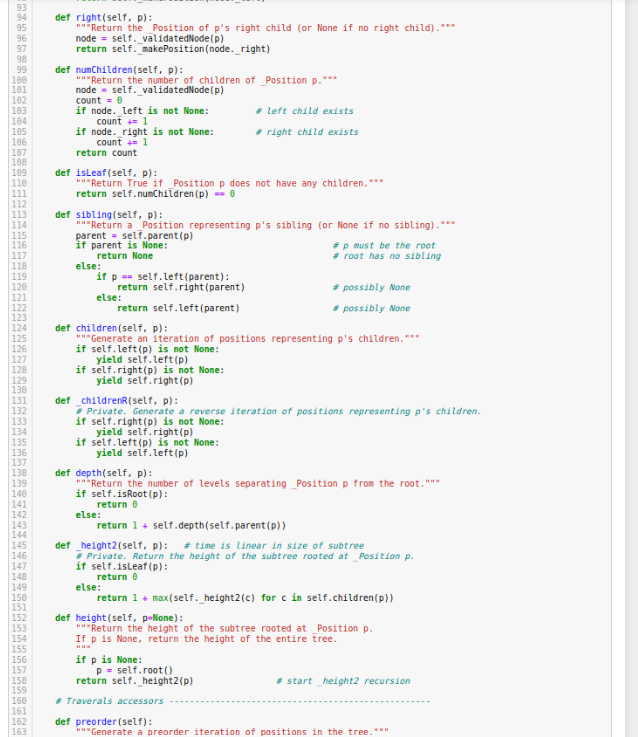Select the comment '# left child exists'
The width and height of the screenshot is (638, 737).
[305, 111]
